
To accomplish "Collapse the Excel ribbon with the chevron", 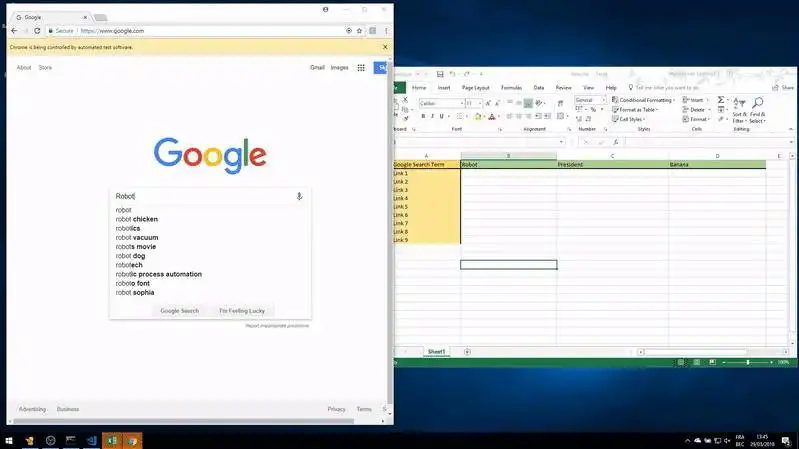I will pos(791,129).
